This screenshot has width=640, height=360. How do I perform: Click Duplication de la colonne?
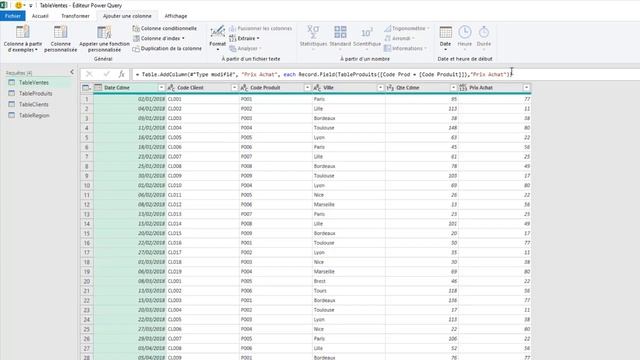(x=167, y=48)
